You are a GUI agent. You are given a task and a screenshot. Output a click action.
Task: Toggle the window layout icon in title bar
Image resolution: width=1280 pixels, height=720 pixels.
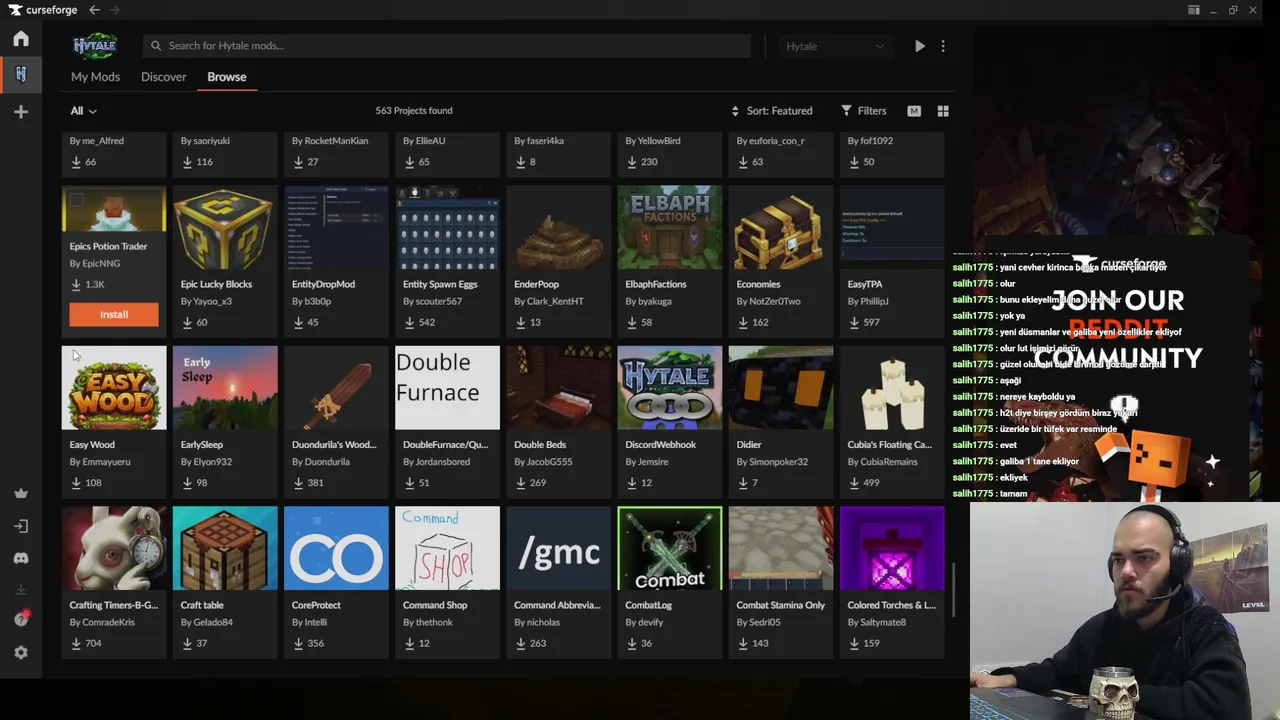(x=1194, y=10)
